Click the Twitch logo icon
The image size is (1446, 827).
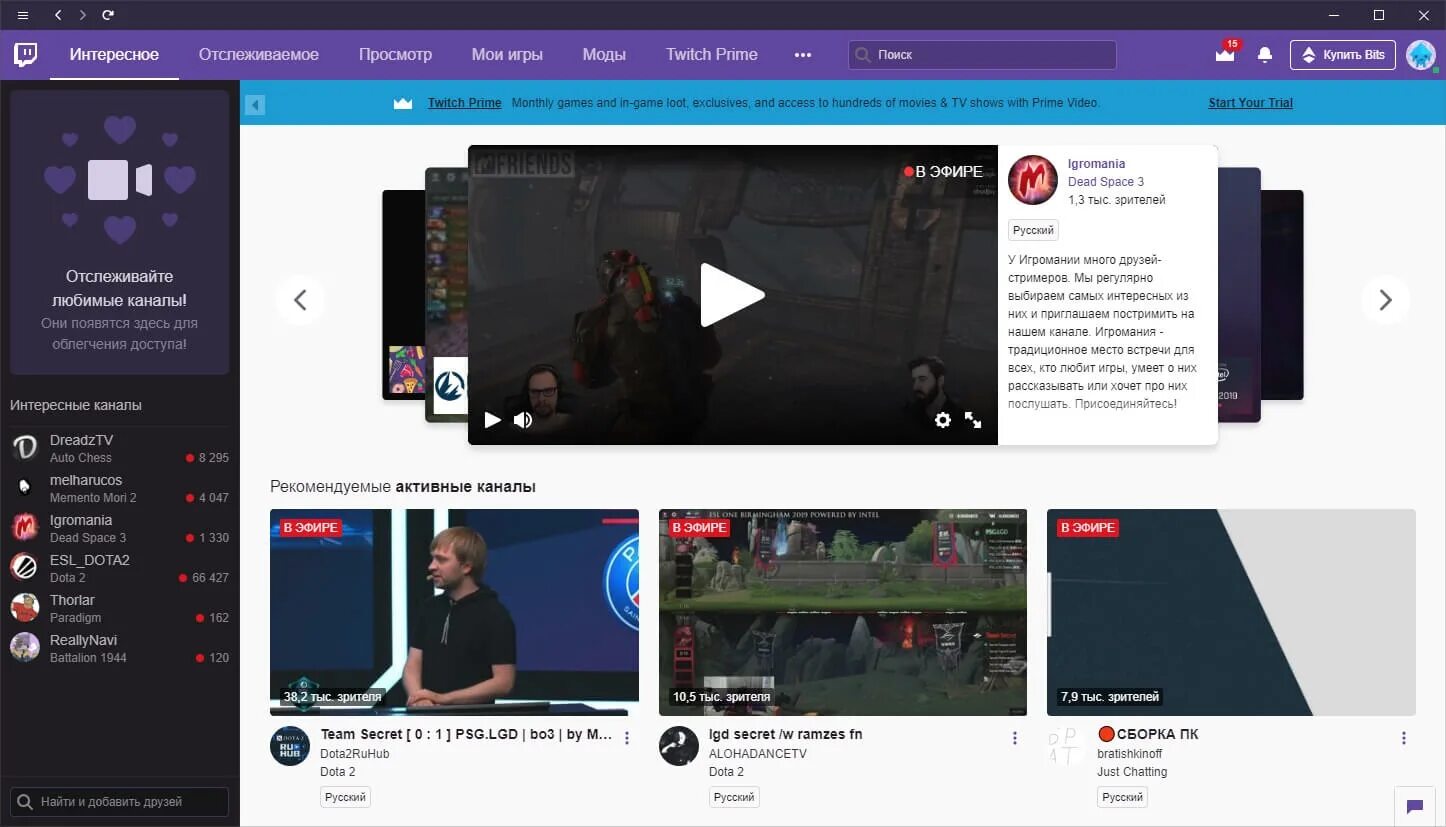tap(26, 54)
